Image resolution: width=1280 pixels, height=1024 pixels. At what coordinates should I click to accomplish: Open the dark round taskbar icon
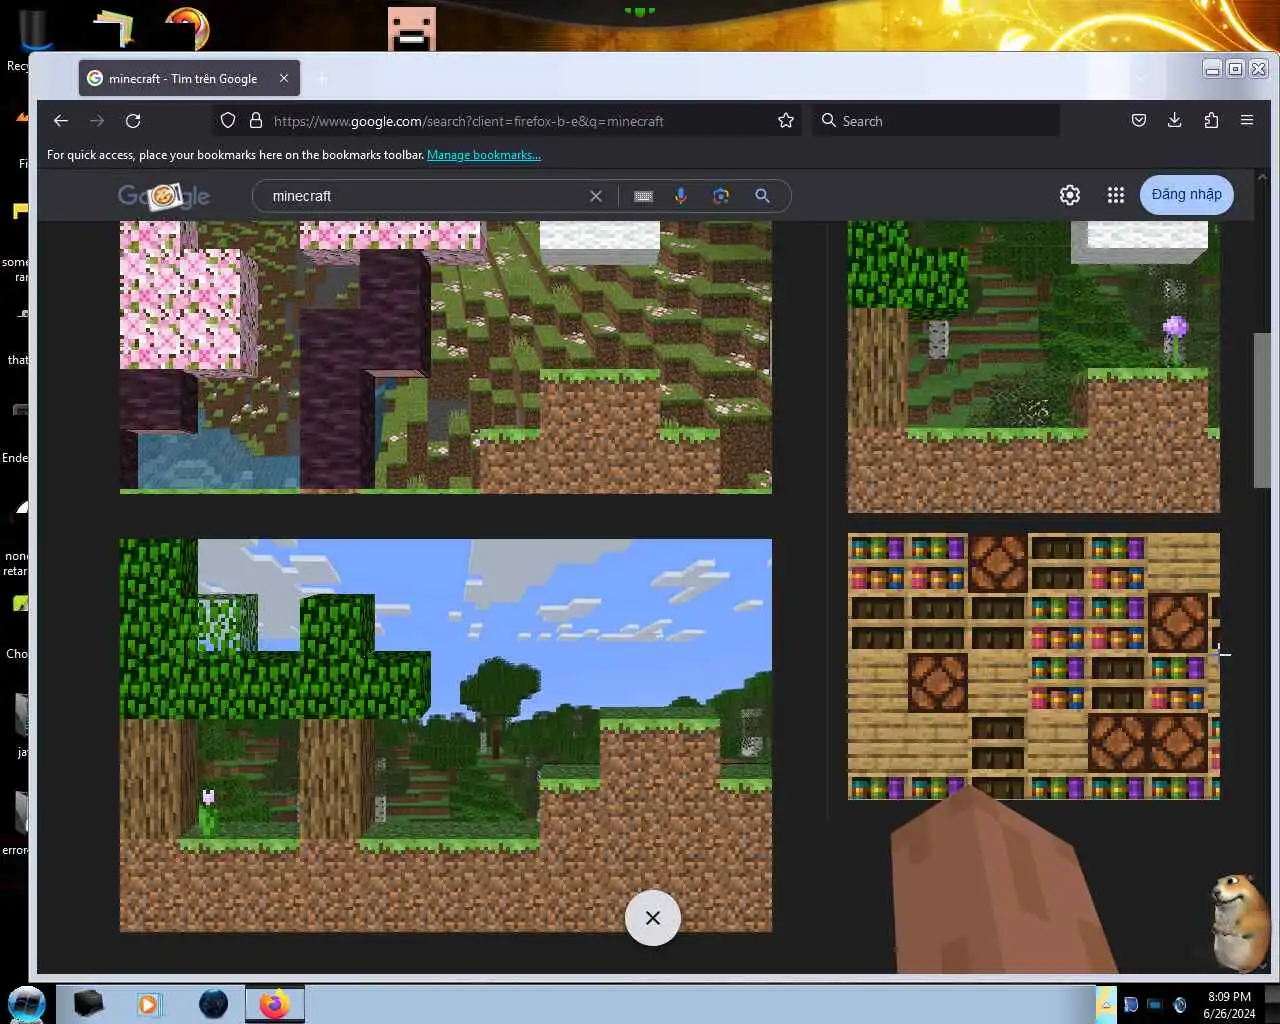coord(213,1004)
